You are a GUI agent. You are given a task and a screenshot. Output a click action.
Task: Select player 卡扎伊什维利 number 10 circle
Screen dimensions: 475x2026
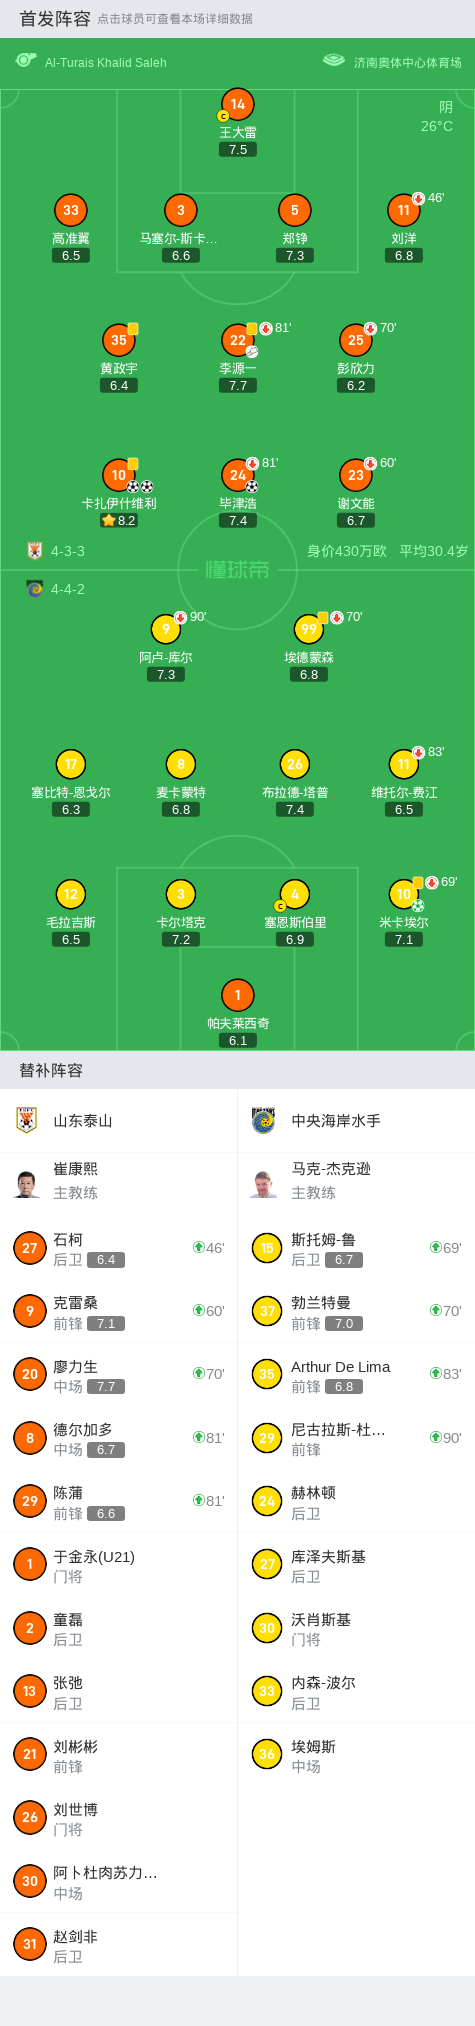click(119, 475)
